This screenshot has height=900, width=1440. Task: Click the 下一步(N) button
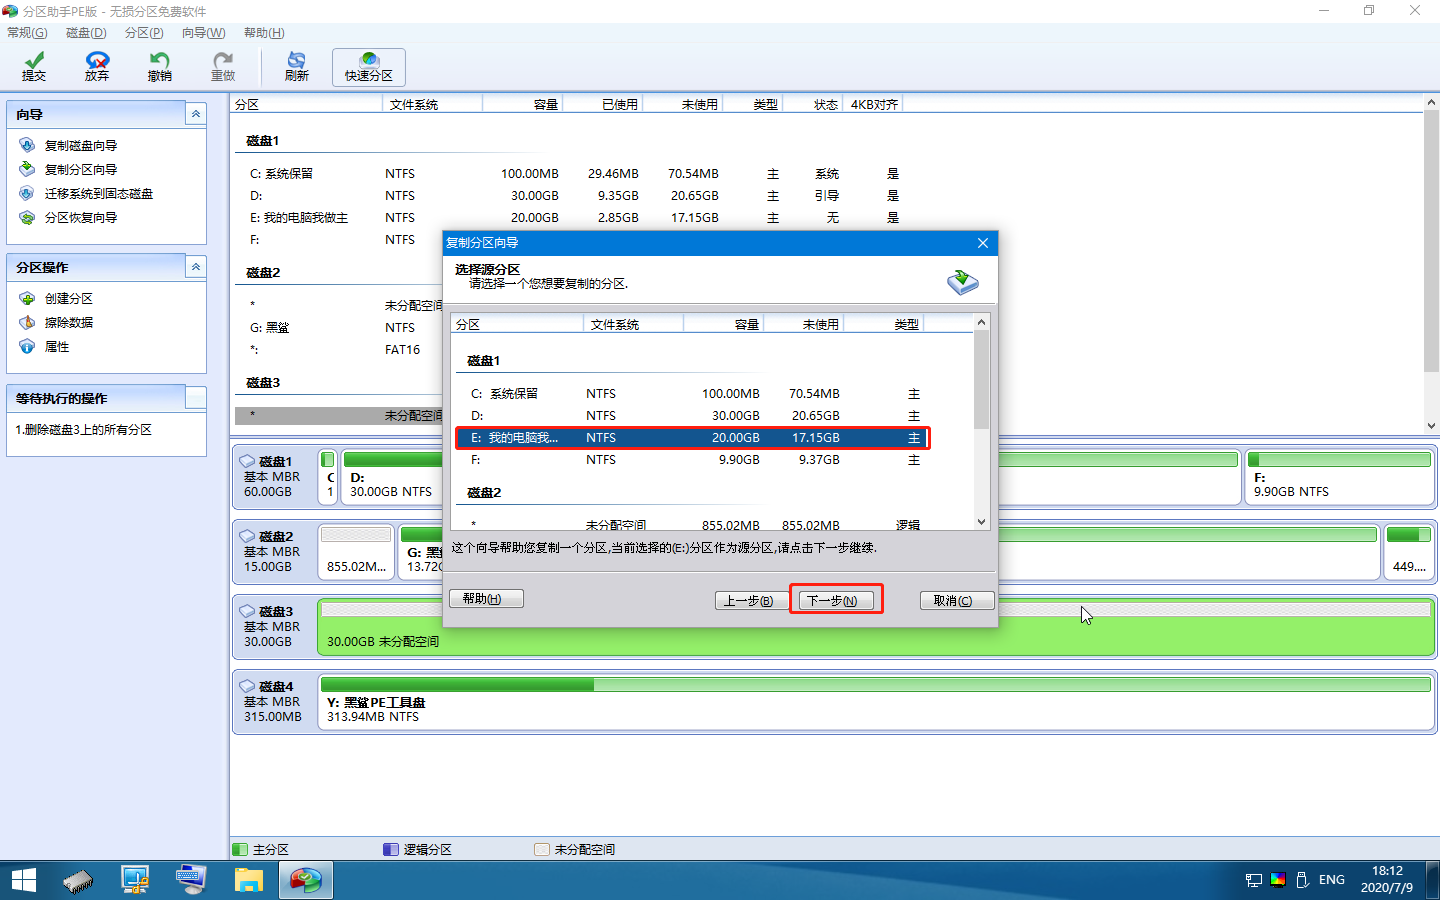click(837, 600)
